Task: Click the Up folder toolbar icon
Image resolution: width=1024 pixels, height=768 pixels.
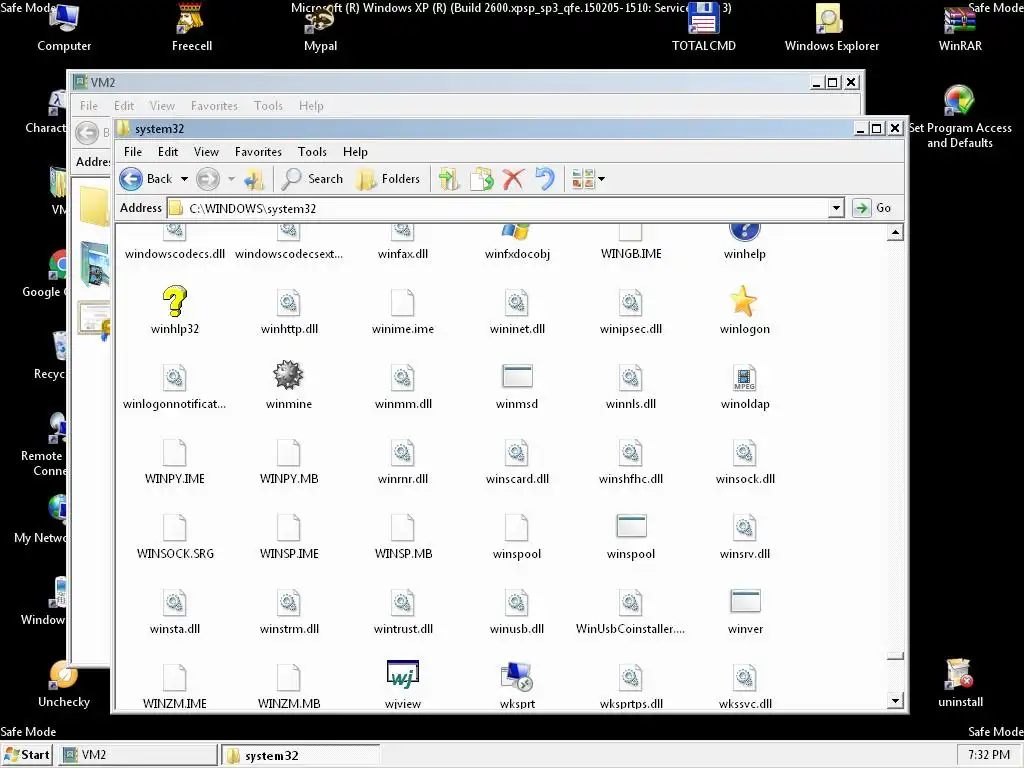Action: click(253, 179)
